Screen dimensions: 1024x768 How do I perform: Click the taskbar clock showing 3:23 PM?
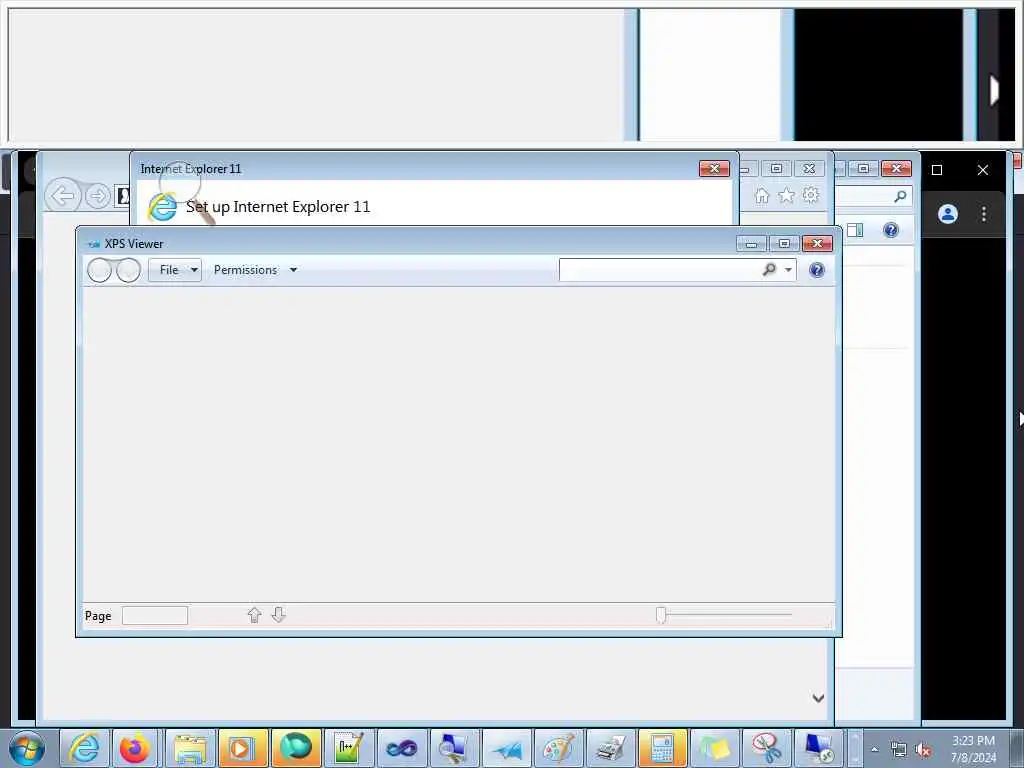pos(973,749)
